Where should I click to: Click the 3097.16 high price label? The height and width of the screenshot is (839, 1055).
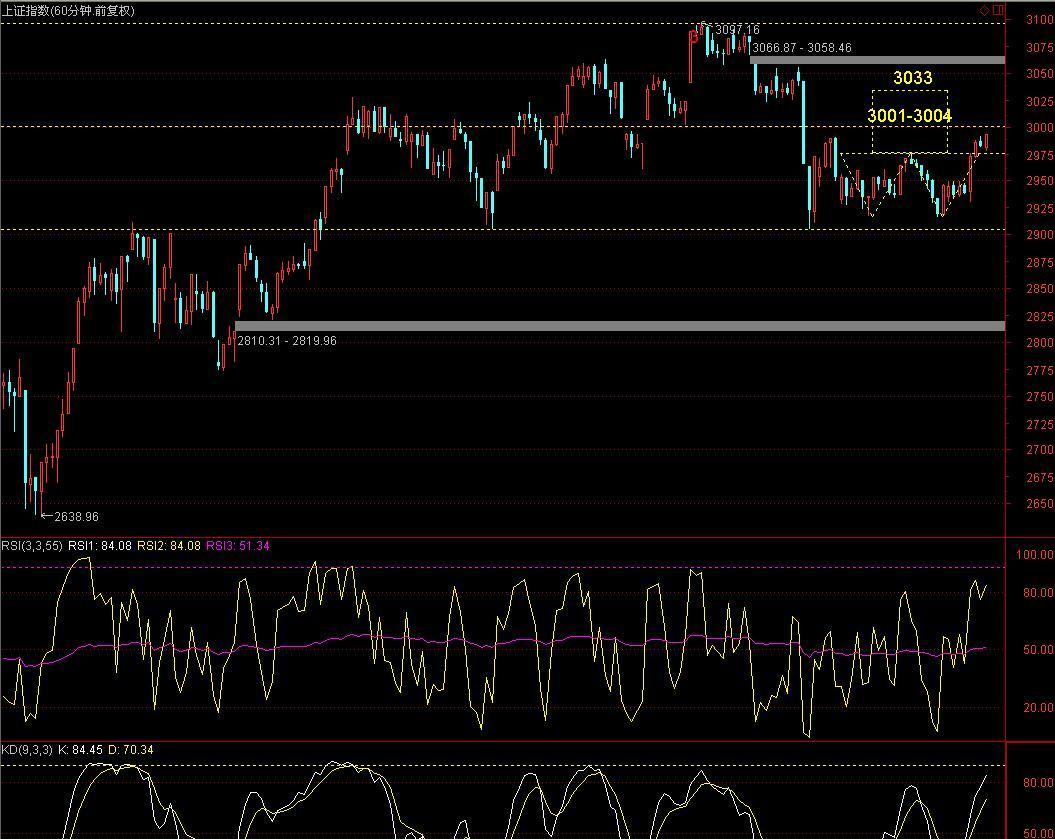click(x=737, y=30)
